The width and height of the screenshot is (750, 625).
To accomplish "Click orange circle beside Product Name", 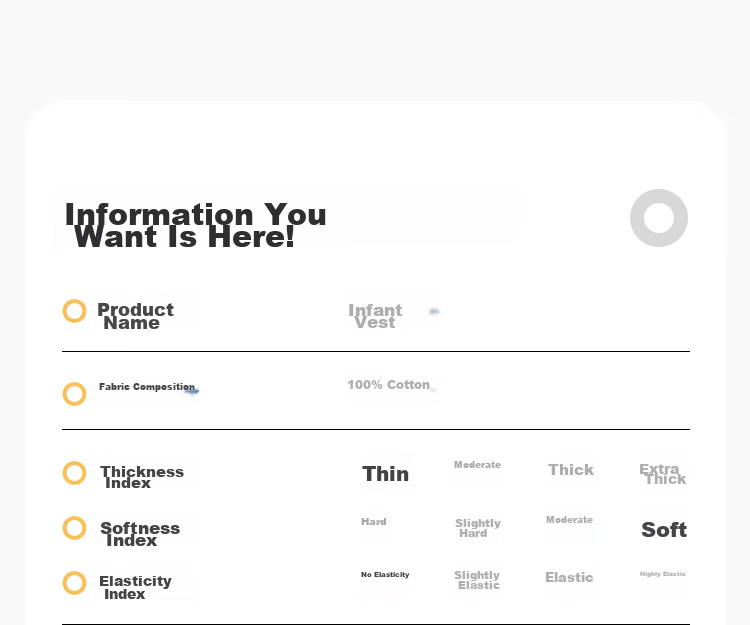I will (75, 311).
